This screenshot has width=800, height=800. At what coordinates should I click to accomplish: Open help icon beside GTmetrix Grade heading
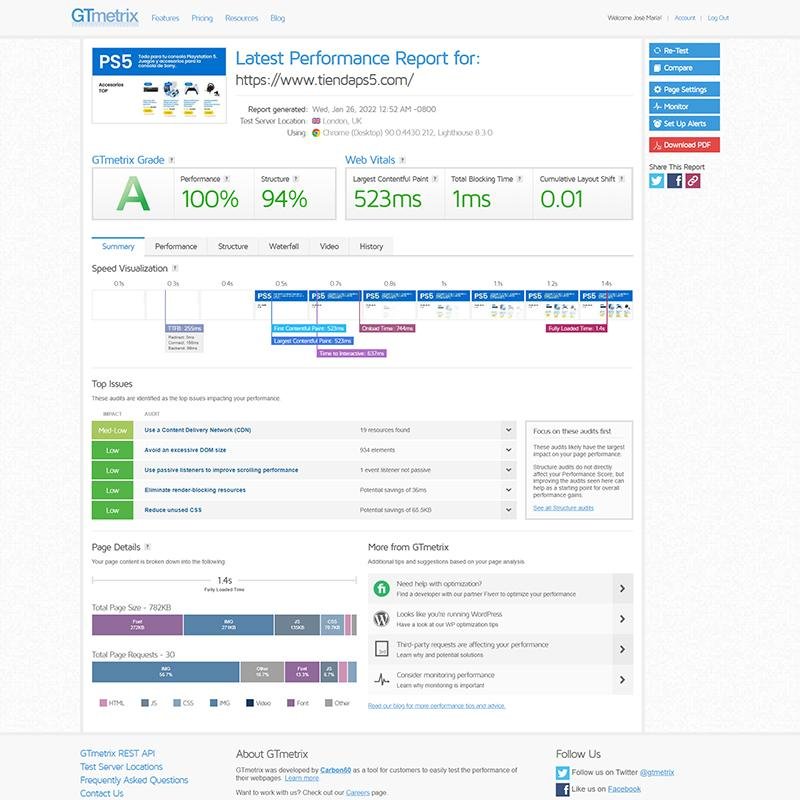coord(172,160)
